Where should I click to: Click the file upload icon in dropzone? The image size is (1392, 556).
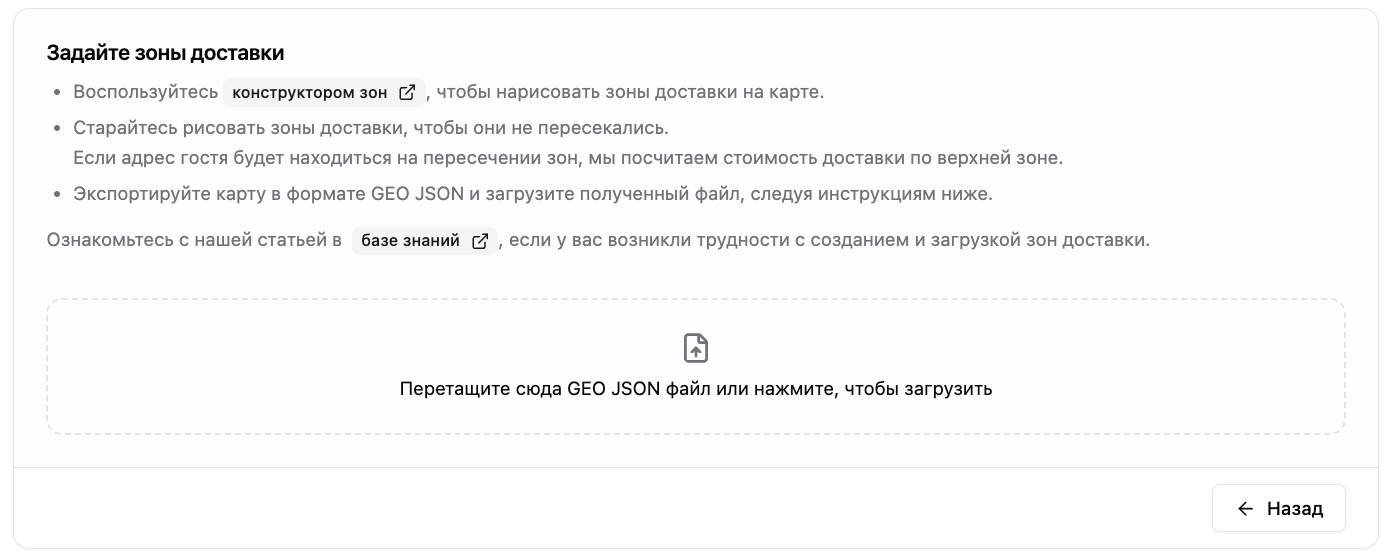click(696, 348)
